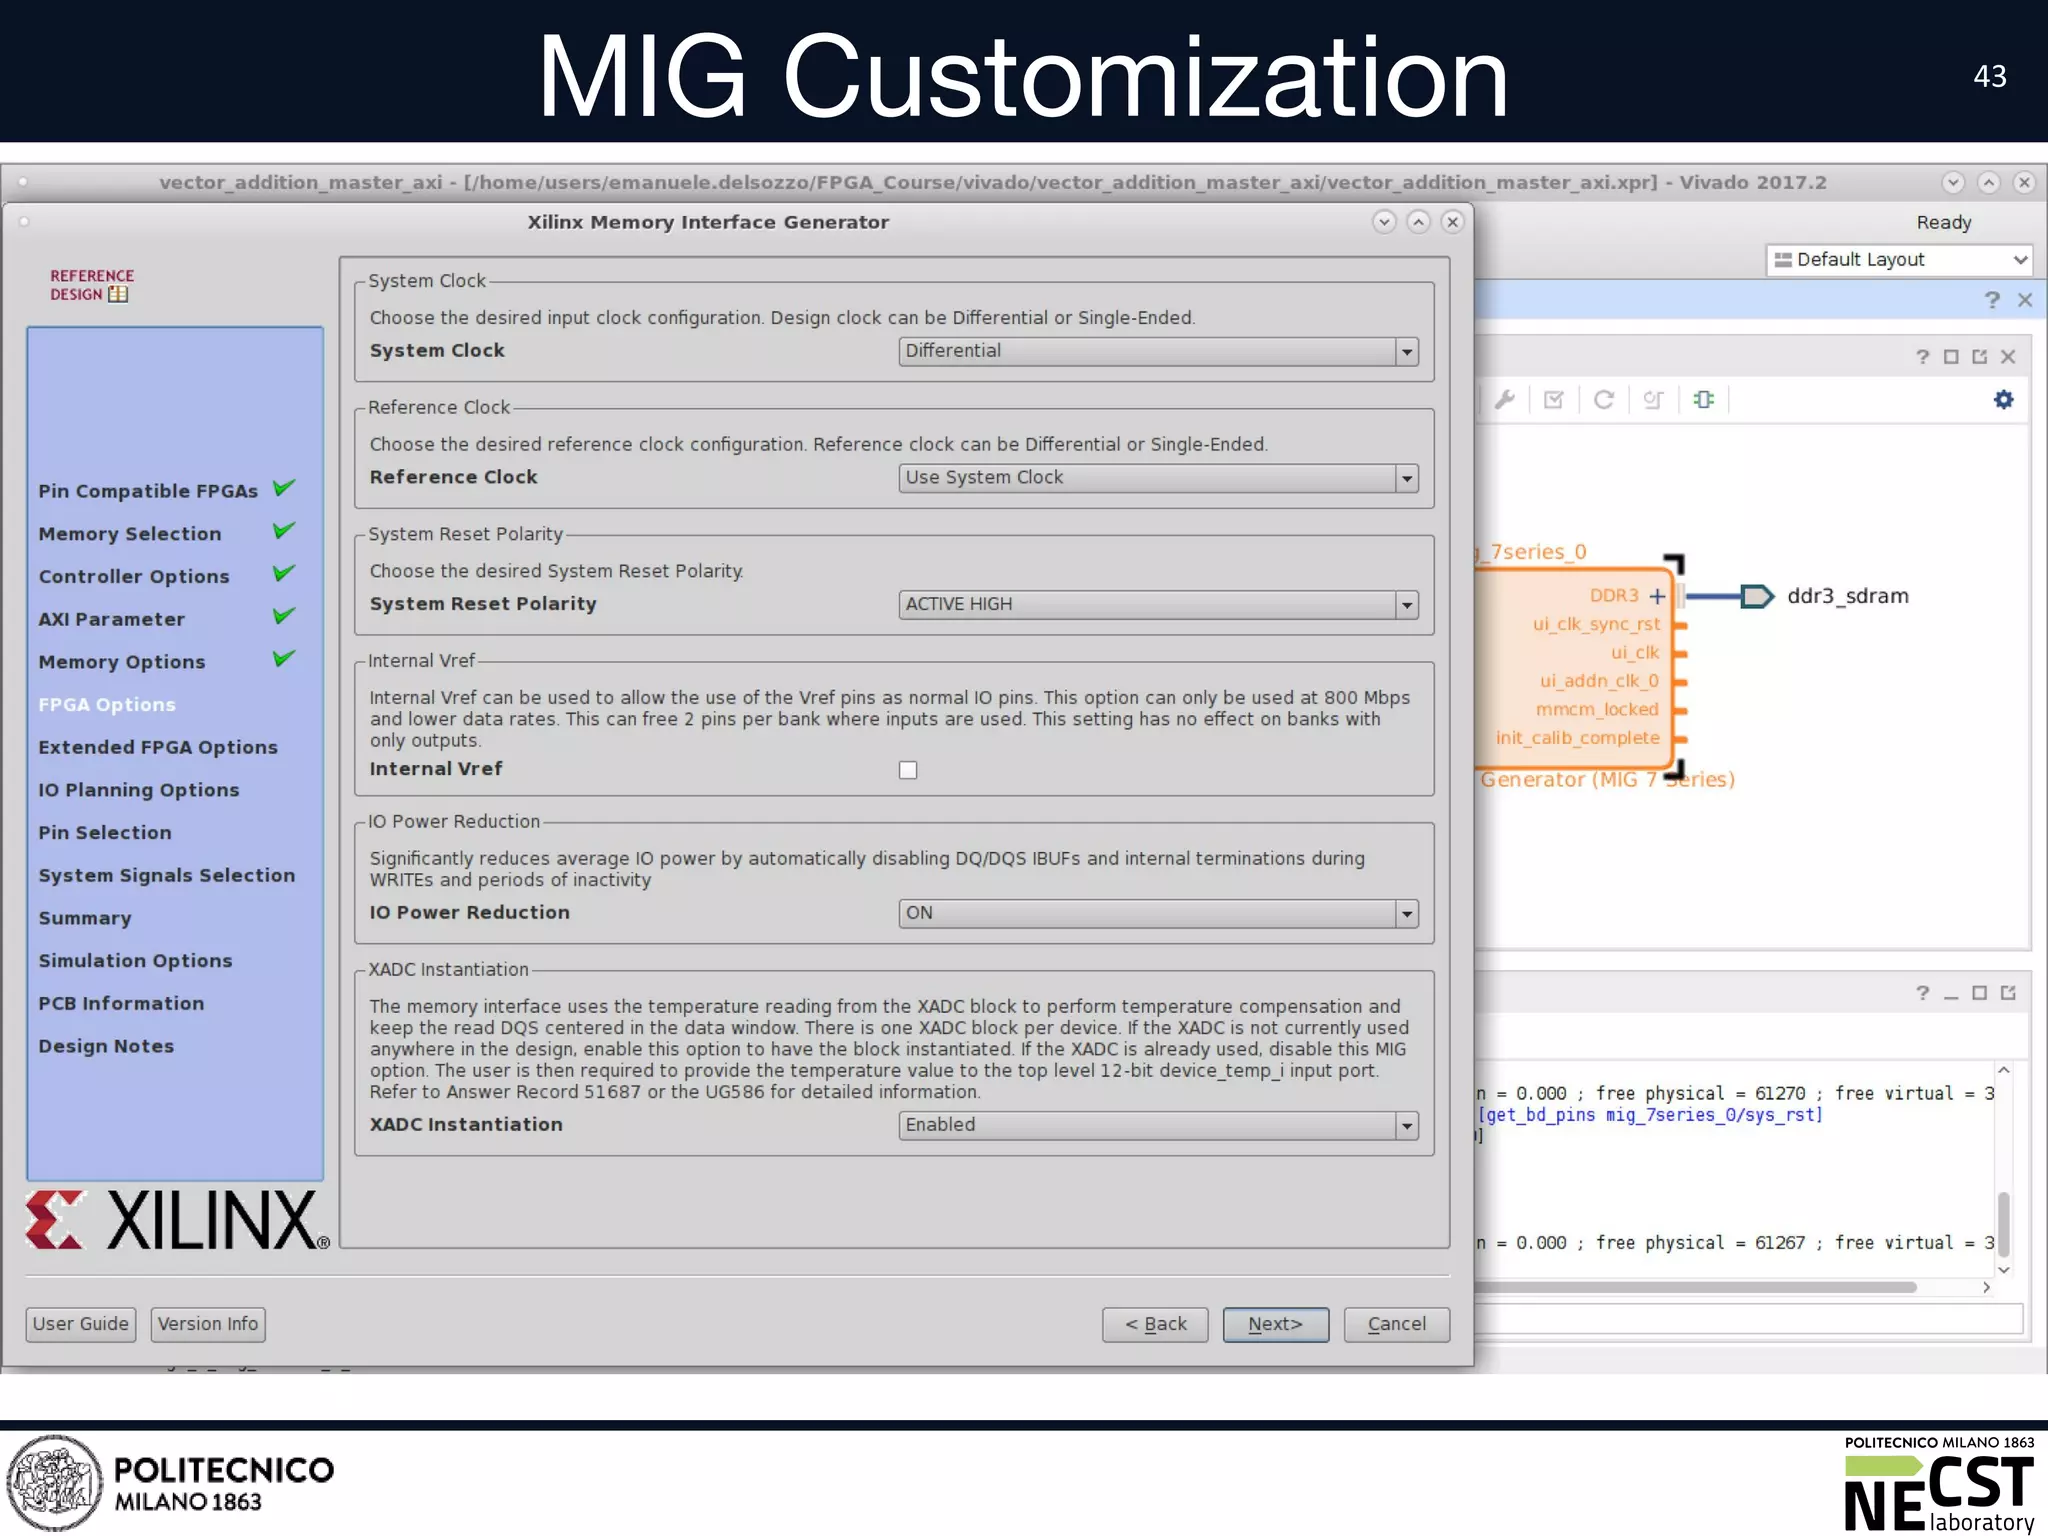Select the ui_clk_sync_rst port label
This screenshot has height=1536, width=2048.
pos(1596,624)
